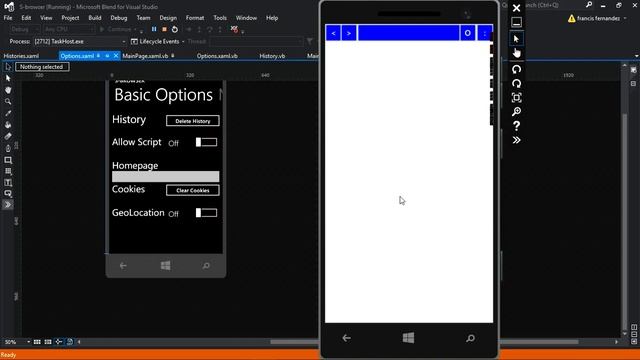Viewport: 640px width, 360px height.
Task: Toggle snapping to snaplines
Action: click(x=59, y=342)
